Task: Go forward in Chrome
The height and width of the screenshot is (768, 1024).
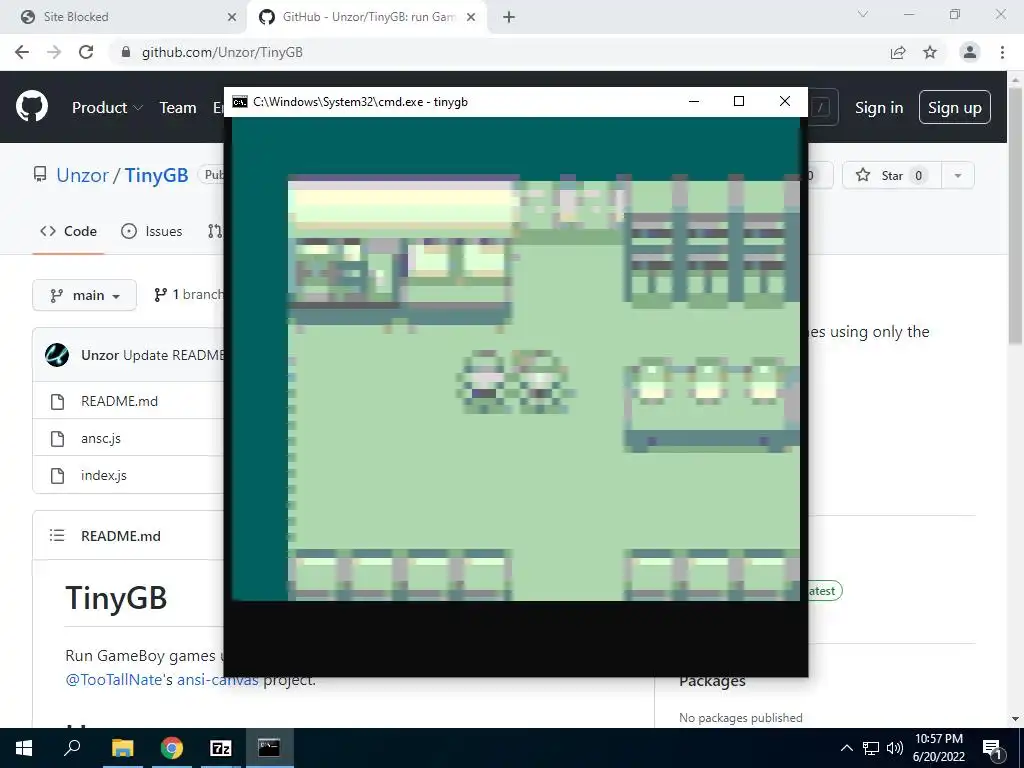Action: click(x=54, y=52)
